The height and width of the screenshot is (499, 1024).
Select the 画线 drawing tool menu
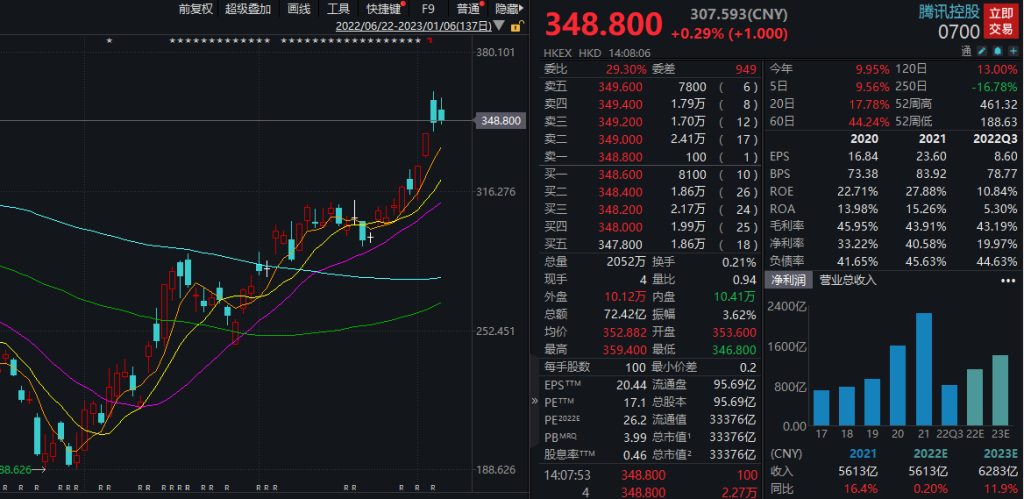click(x=299, y=8)
